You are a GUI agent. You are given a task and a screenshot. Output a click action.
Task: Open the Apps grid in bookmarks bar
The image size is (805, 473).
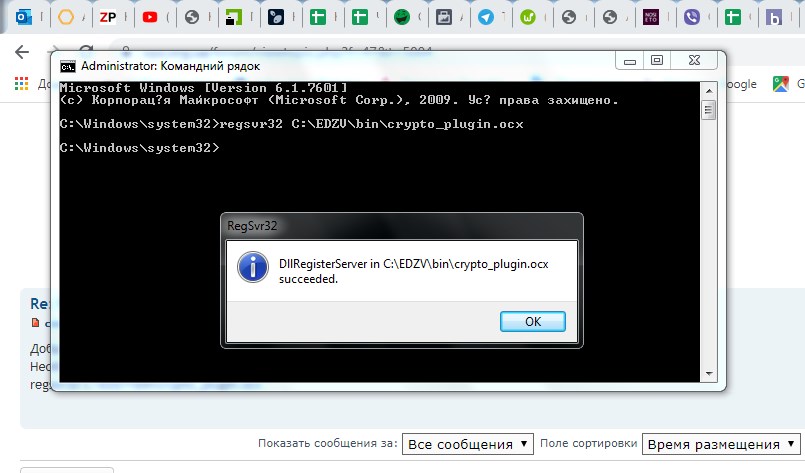[x=20, y=85]
